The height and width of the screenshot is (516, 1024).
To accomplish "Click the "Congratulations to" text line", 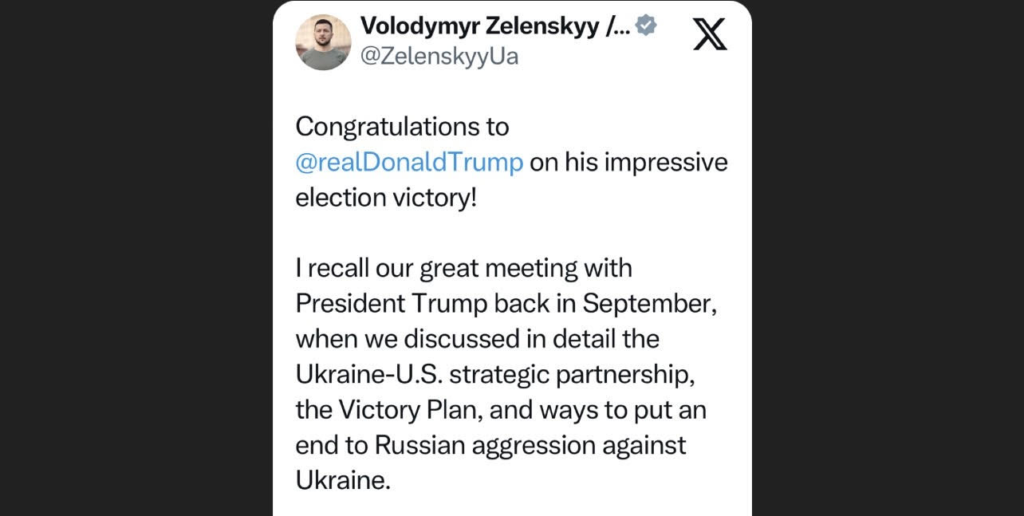I will point(403,128).
